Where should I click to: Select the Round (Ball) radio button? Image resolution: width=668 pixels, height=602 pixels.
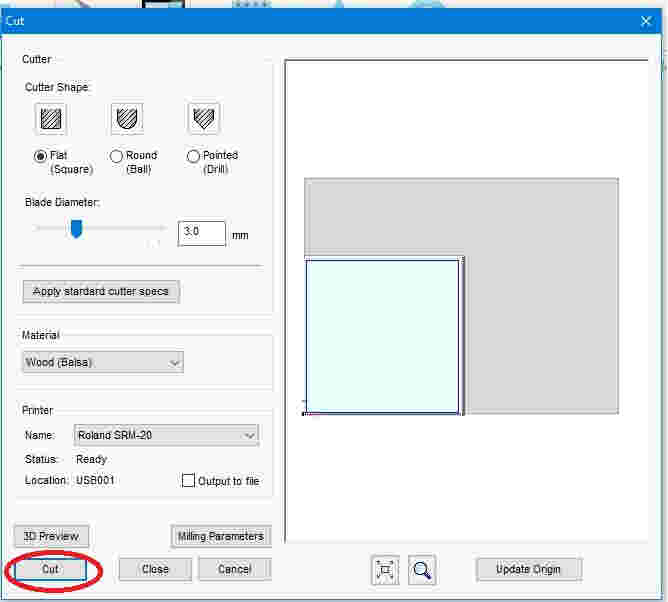[x=116, y=156]
